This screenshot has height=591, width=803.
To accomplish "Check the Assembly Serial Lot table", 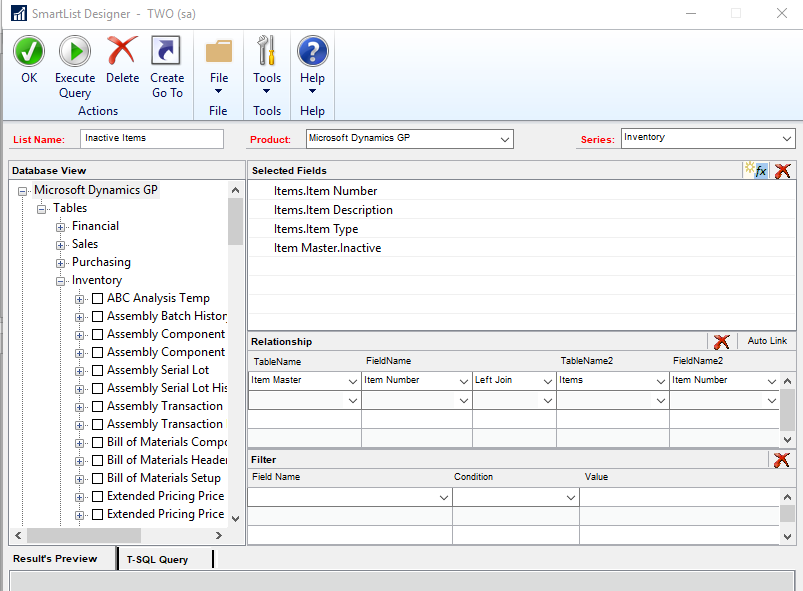I will (x=97, y=370).
